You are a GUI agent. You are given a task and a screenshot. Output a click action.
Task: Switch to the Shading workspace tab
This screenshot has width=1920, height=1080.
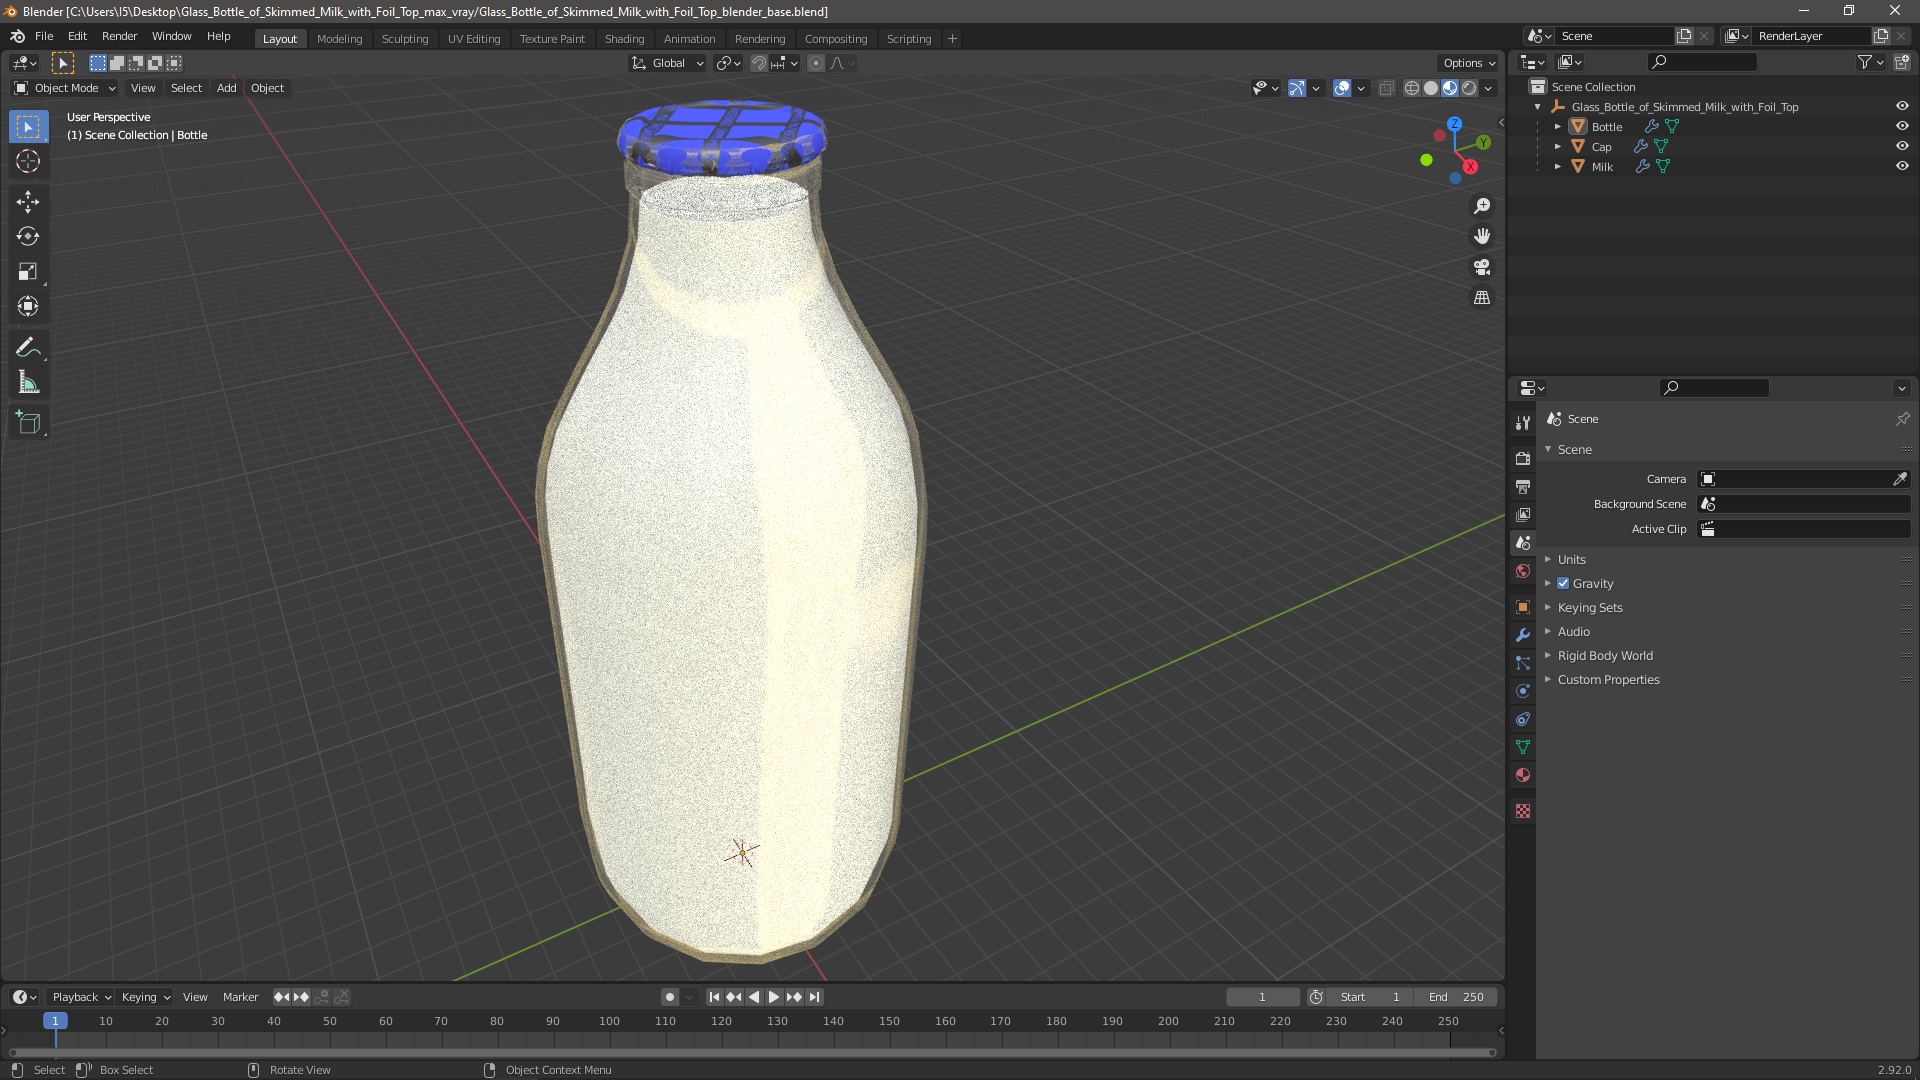[624, 38]
